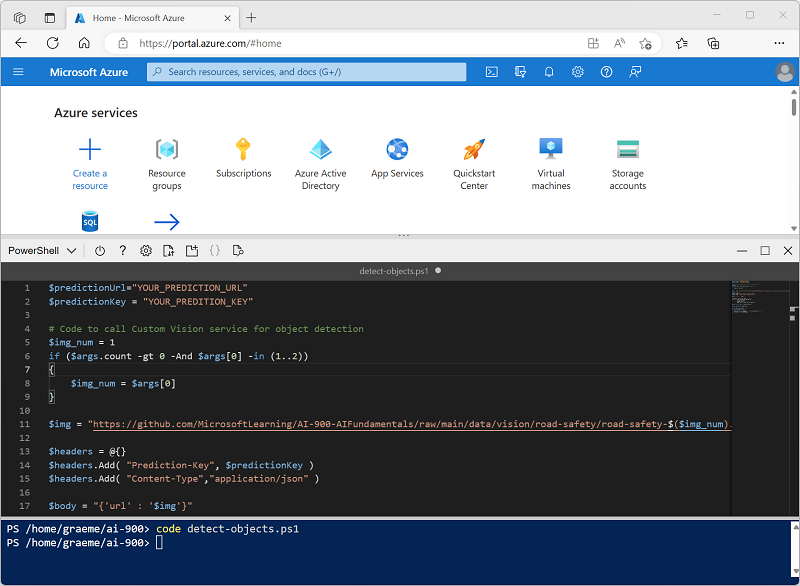Viewport: 800px width, 586px height.
Task: Add this page to favorites
Action: point(645,43)
